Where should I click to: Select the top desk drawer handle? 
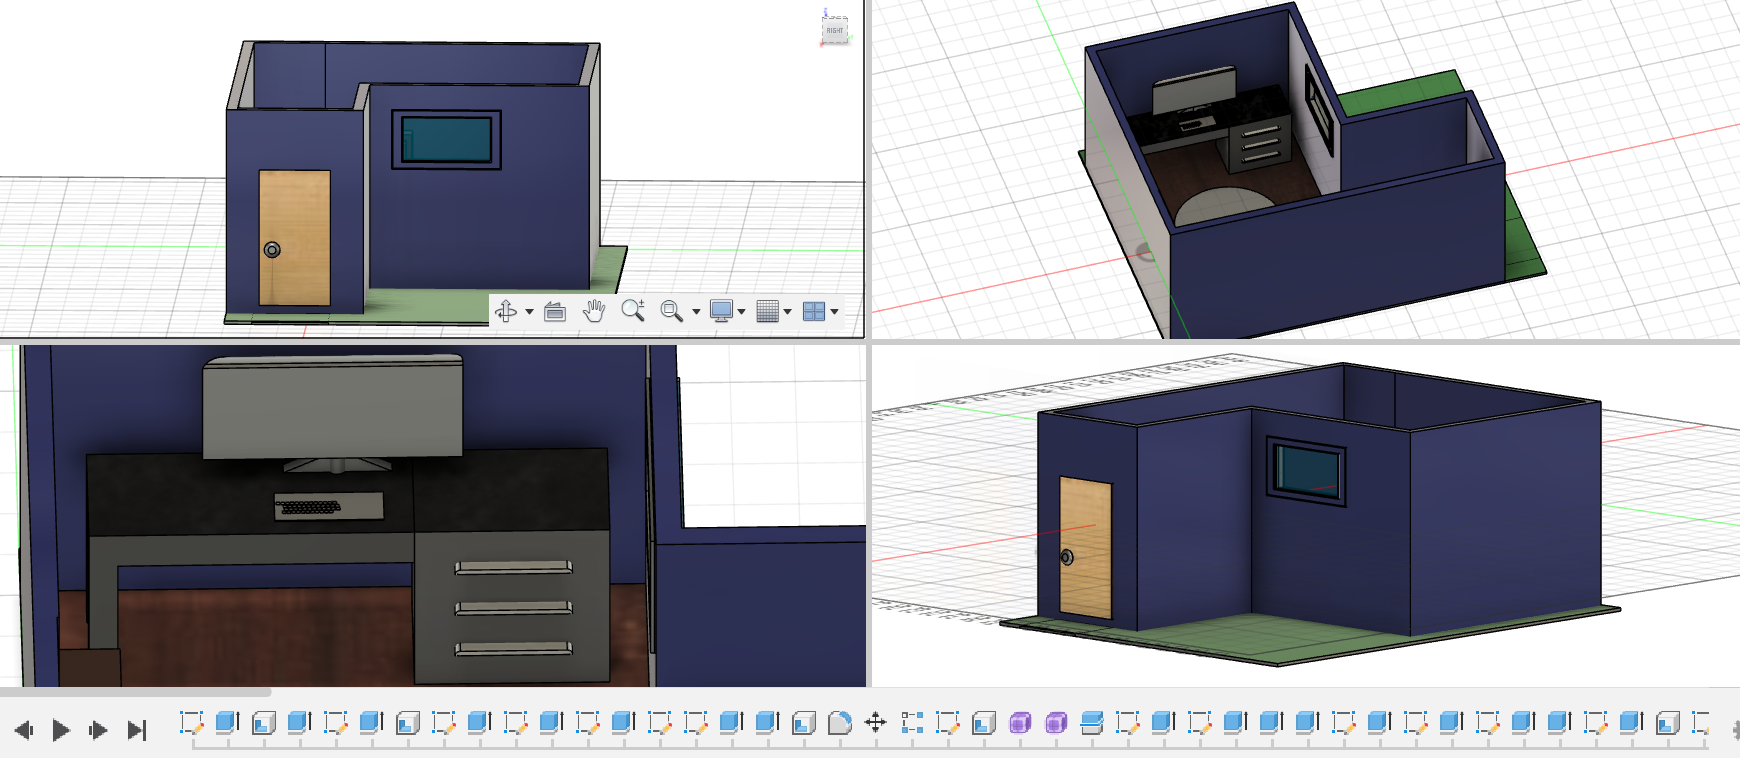click(514, 568)
